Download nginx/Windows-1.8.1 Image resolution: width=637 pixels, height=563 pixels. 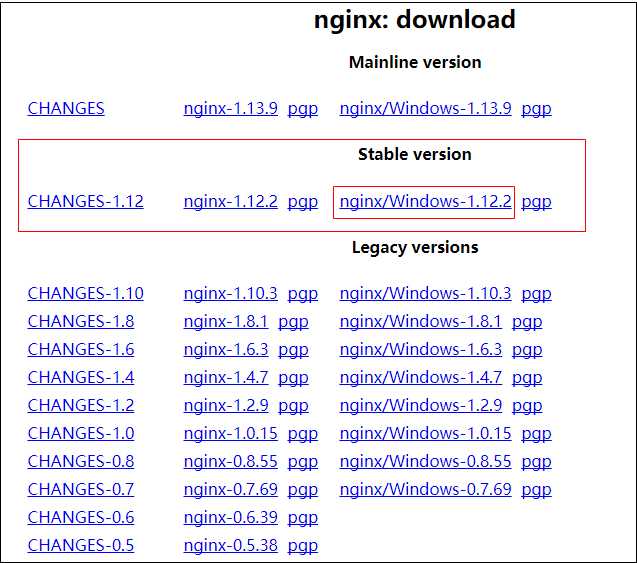click(420, 321)
